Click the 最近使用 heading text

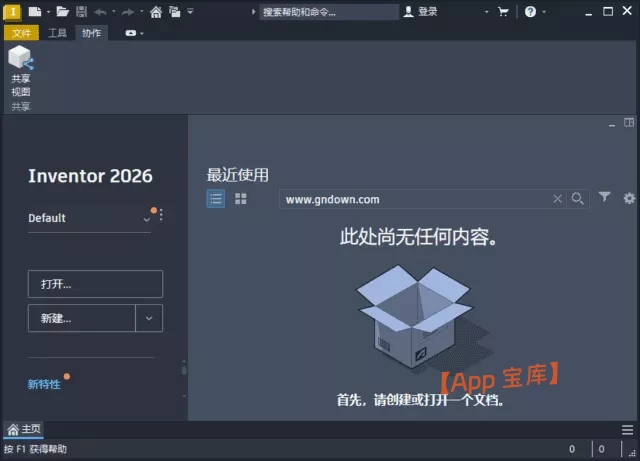pos(238,175)
